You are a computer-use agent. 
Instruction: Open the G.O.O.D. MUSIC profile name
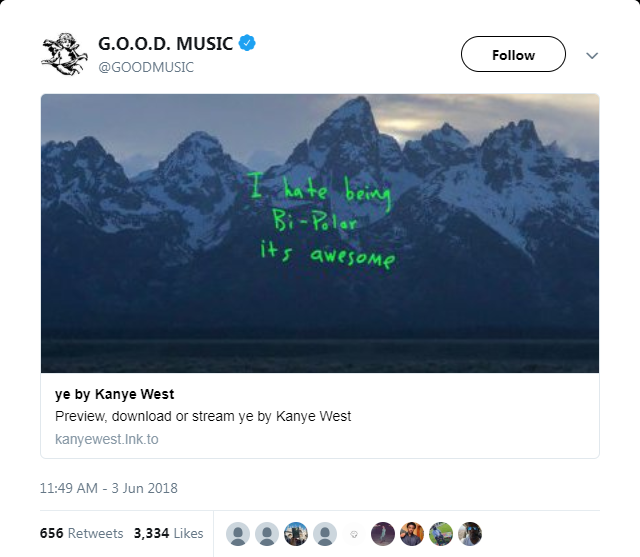click(x=165, y=44)
